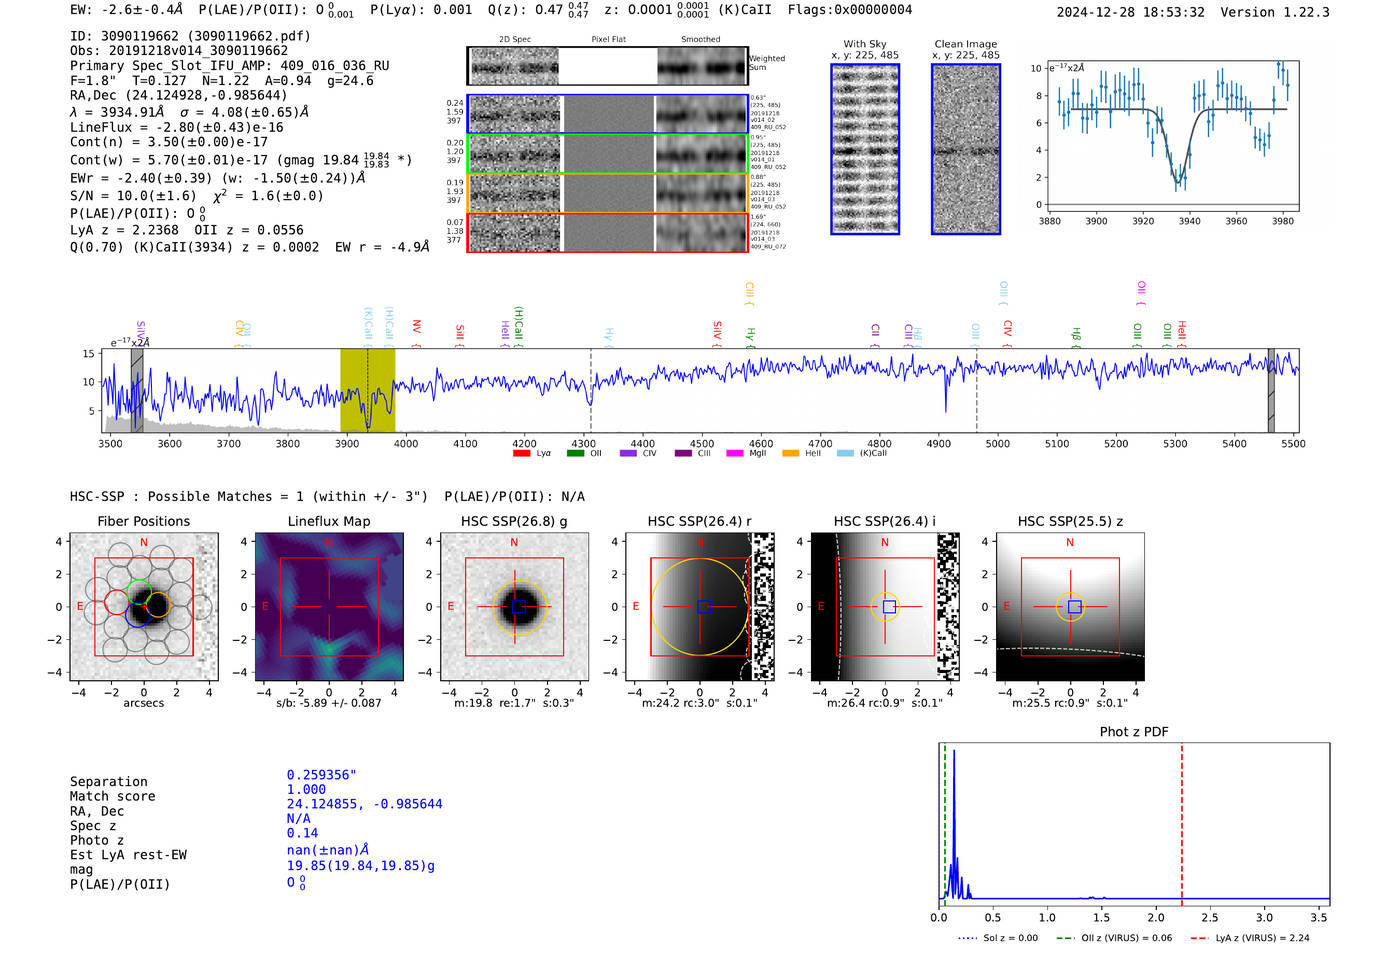Image resolution: width=1400 pixels, height=953 pixels.
Task: Open the Fiber Positions image
Action: 144,607
